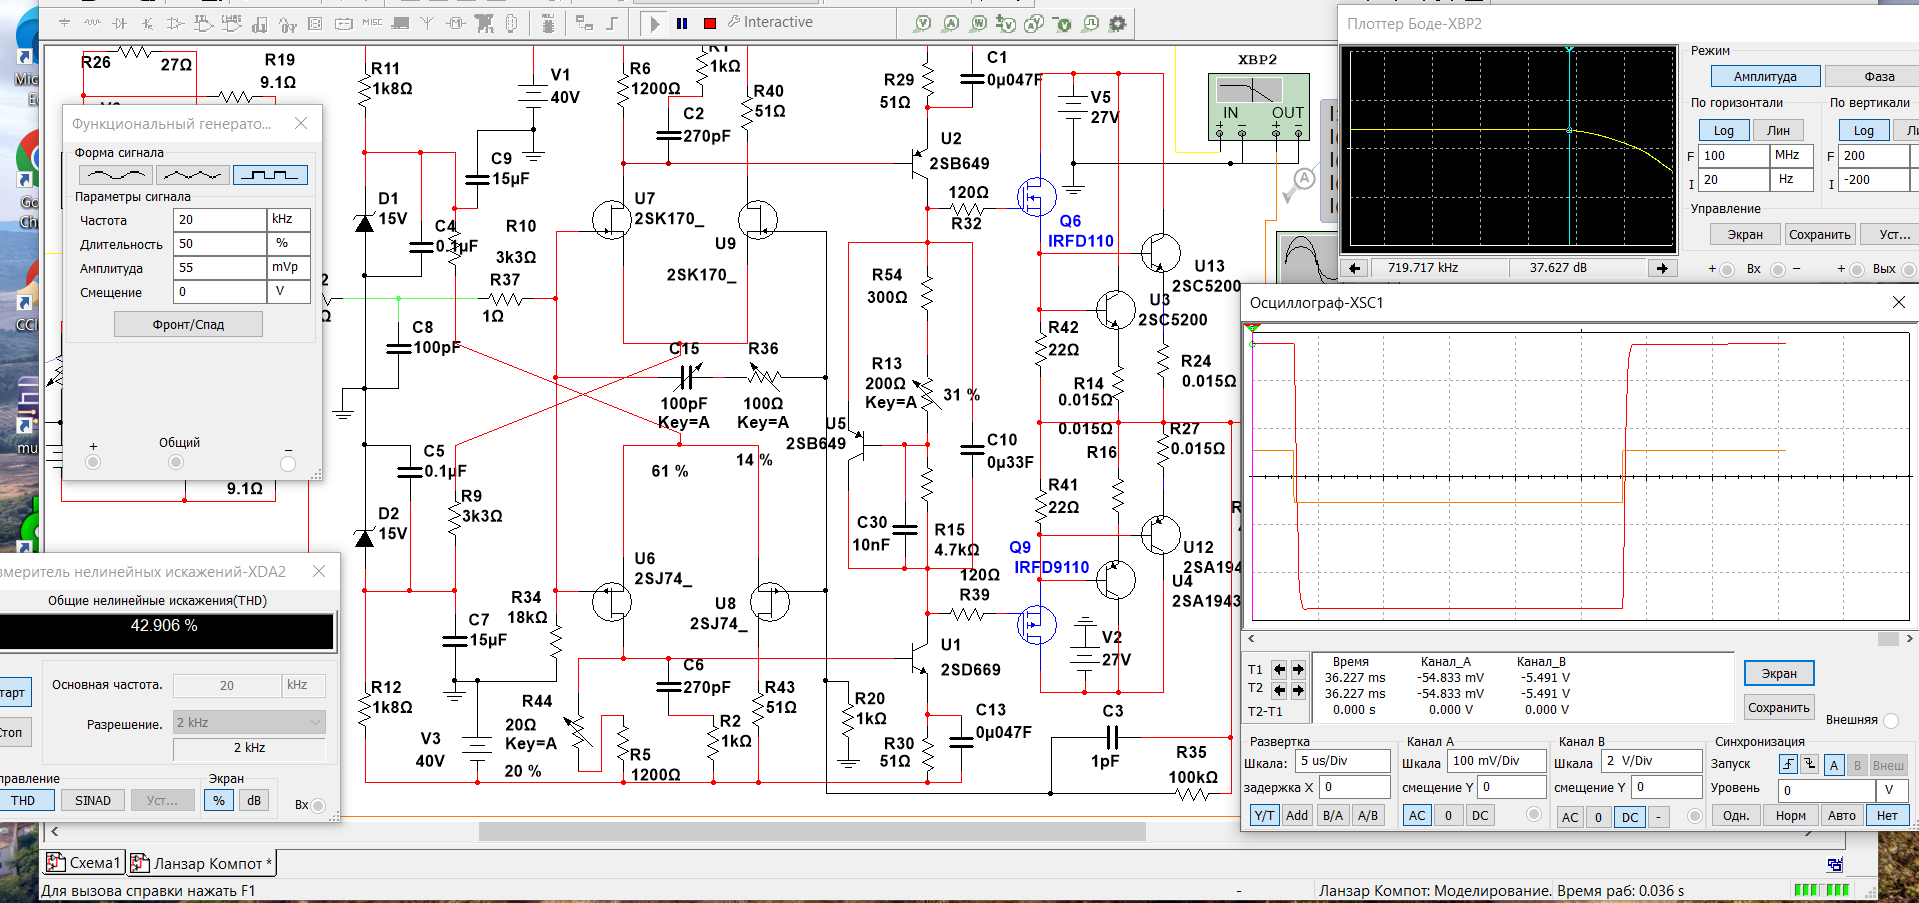Open the MISC component group
The width and height of the screenshot is (1919, 903).
pos(372,23)
